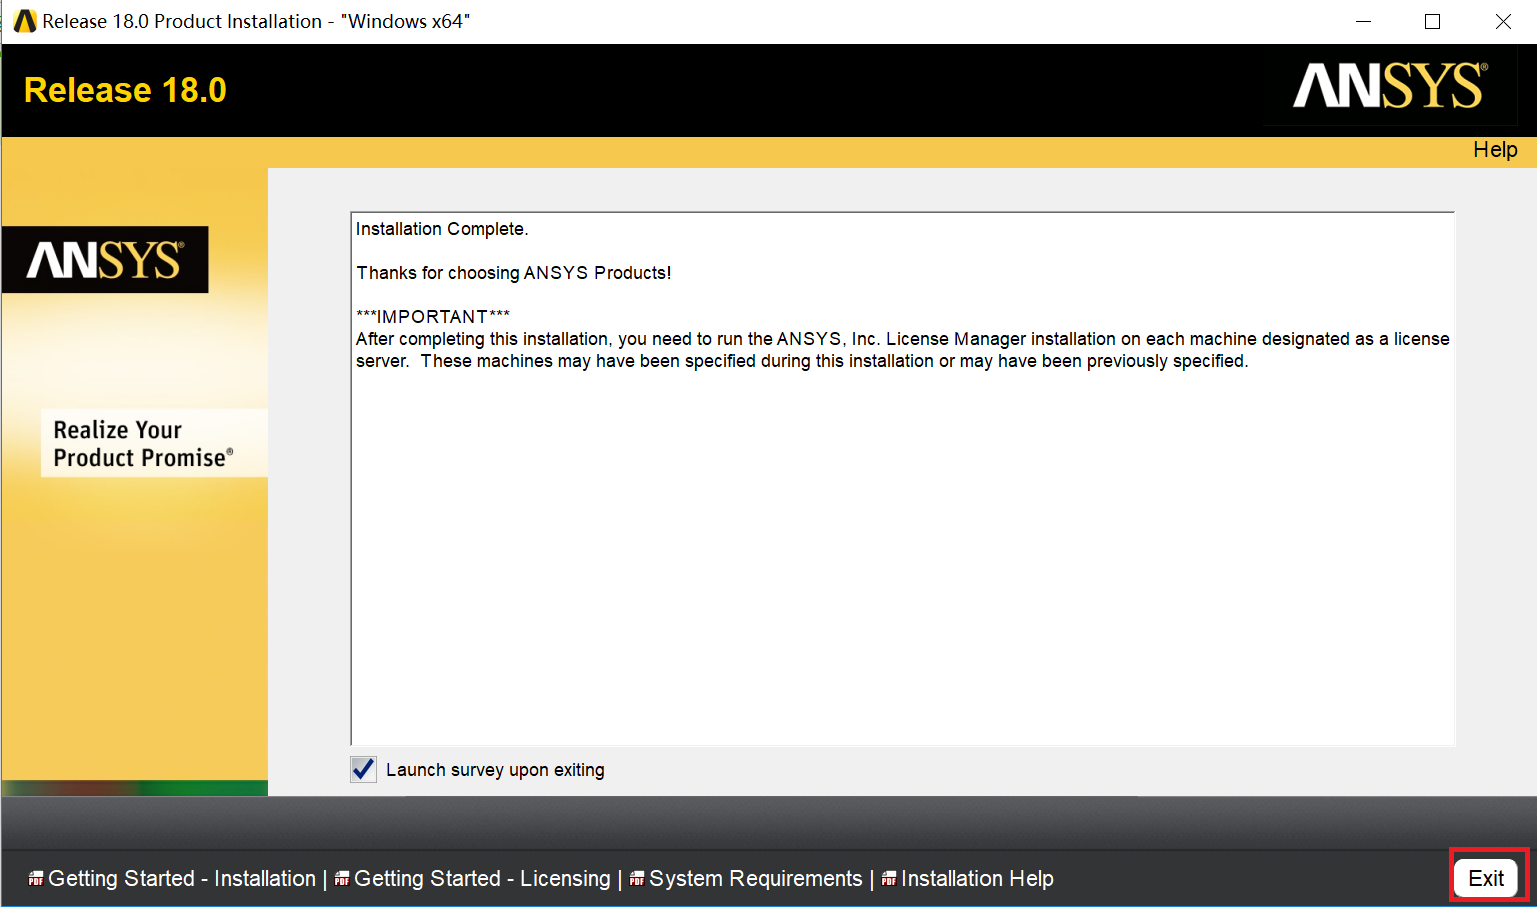Click the 'Launch survey upon exiting' label
Viewport: 1537px width, 907px height.
click(495, 770)
